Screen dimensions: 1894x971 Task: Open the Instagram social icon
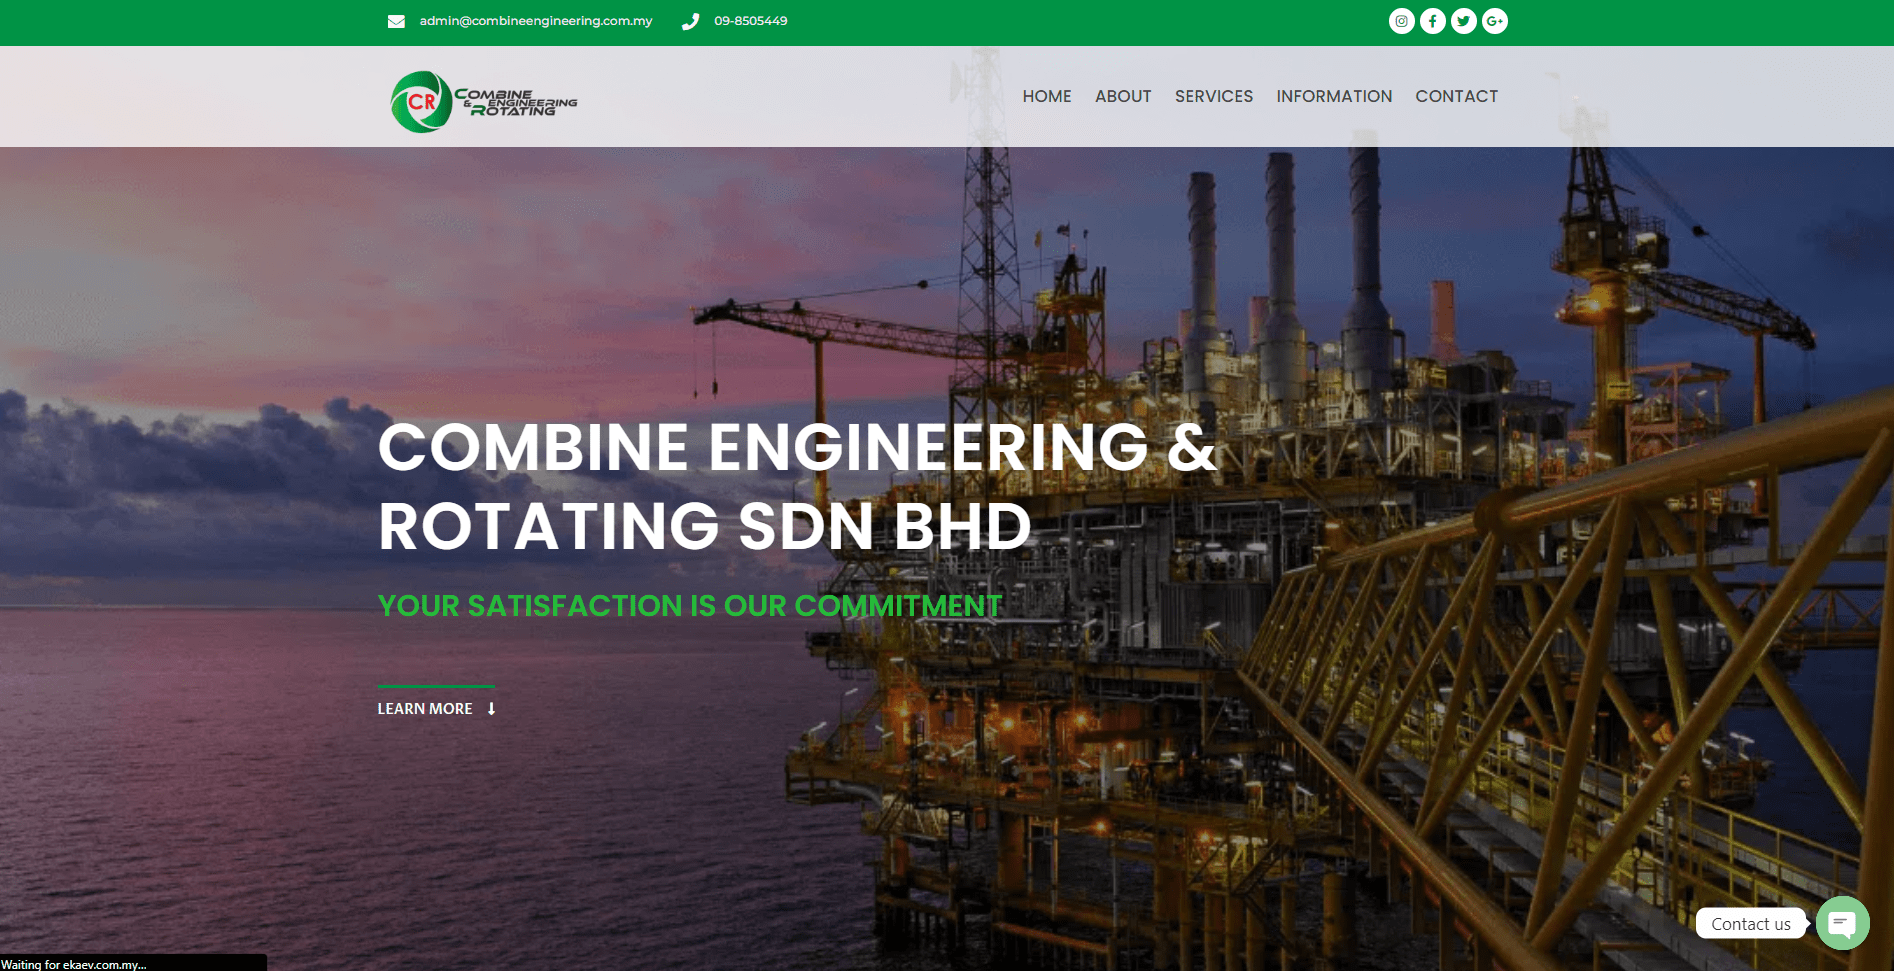[x=1401, y=21]
